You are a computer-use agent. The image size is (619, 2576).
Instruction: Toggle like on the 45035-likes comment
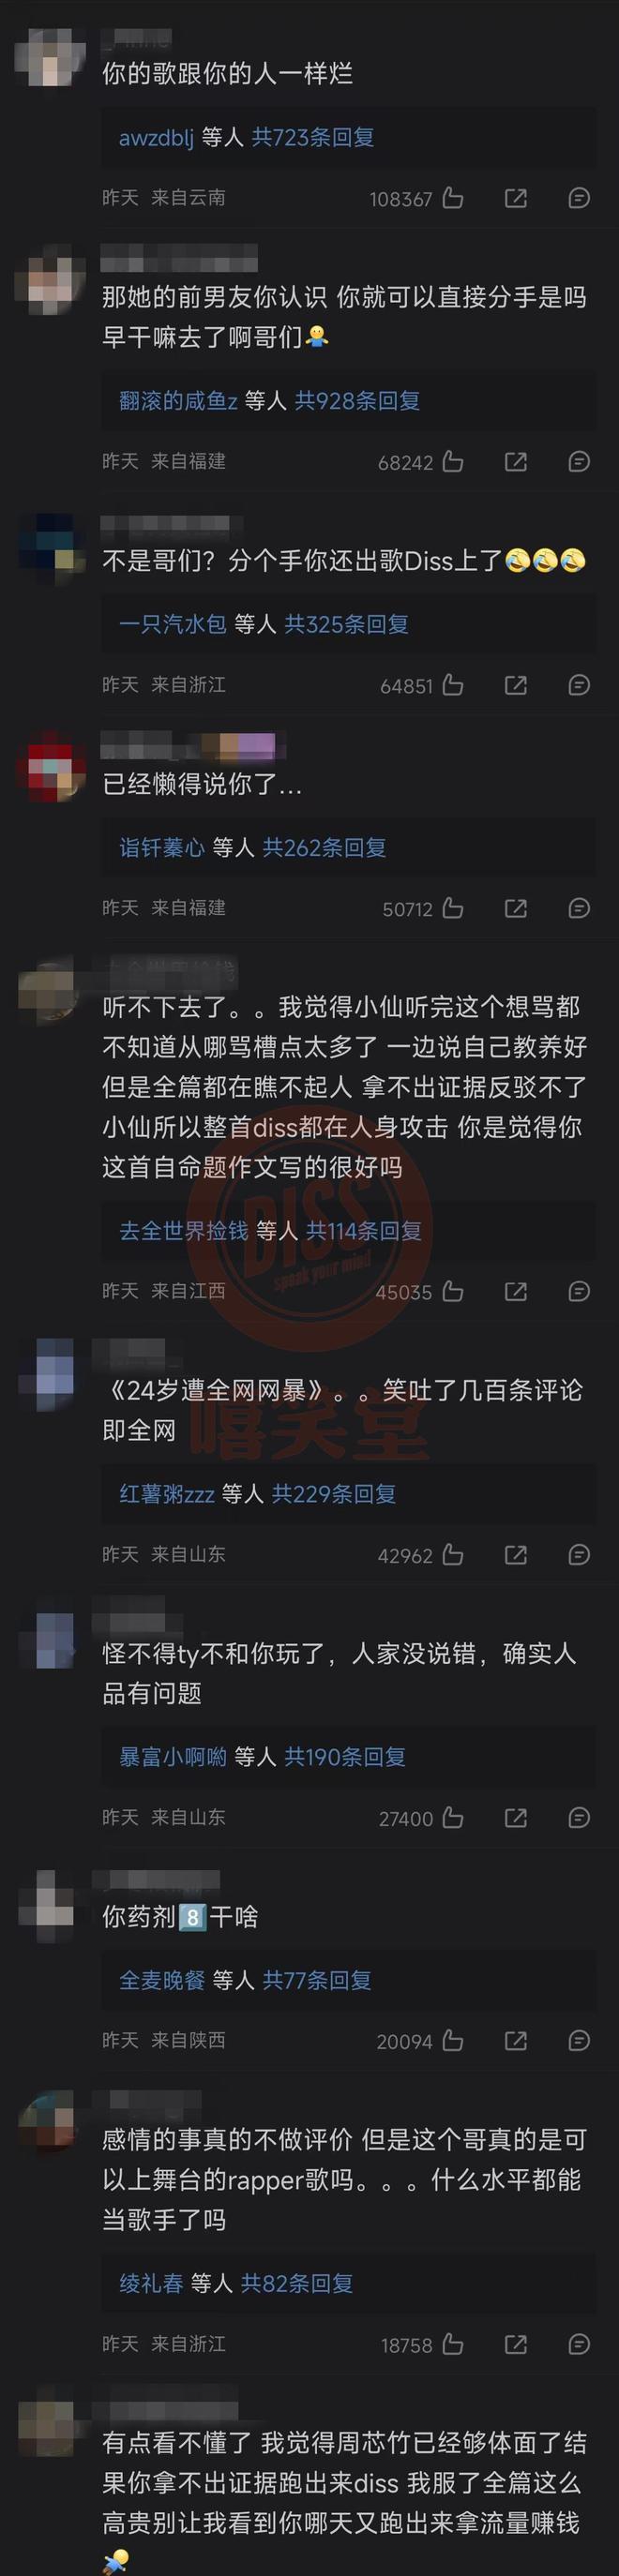click(453, 1292)
